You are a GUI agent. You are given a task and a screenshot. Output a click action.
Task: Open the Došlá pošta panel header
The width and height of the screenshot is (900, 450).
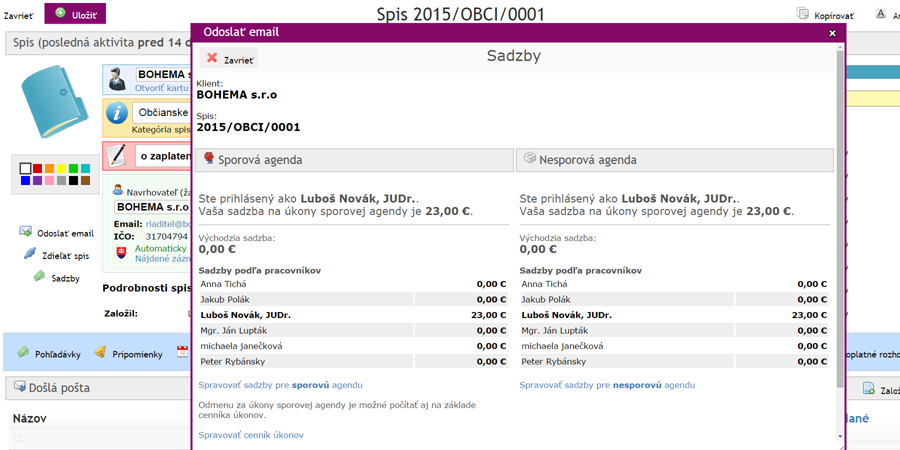point(98,388)
